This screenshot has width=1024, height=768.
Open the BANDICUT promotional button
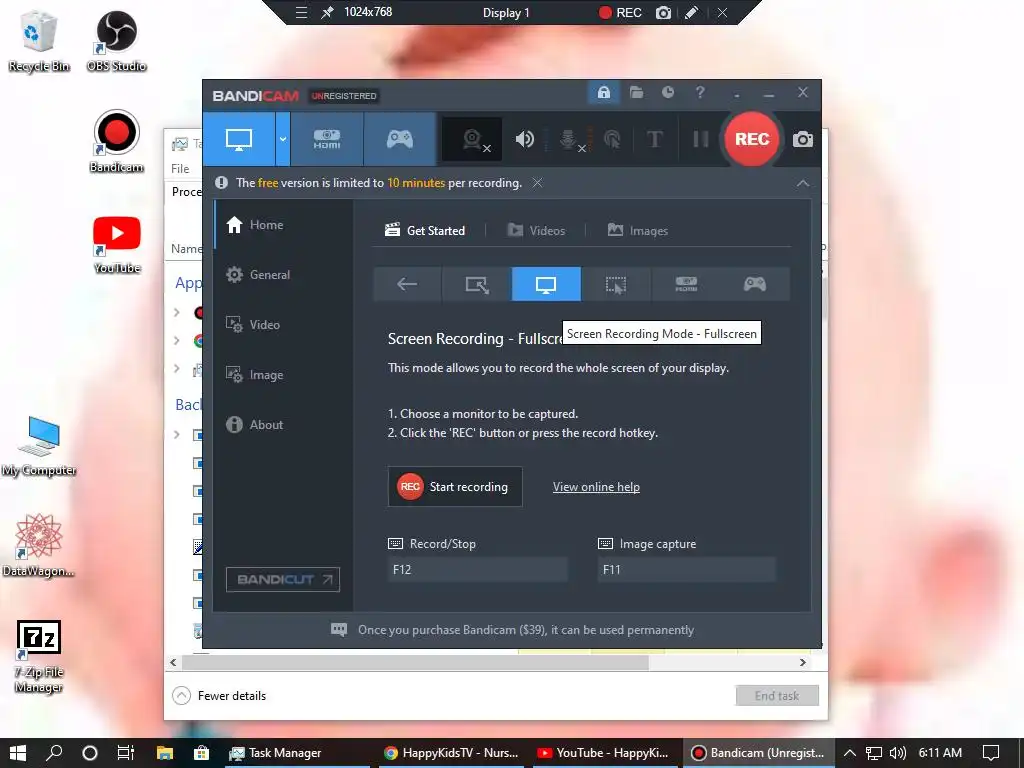point(283,579)
